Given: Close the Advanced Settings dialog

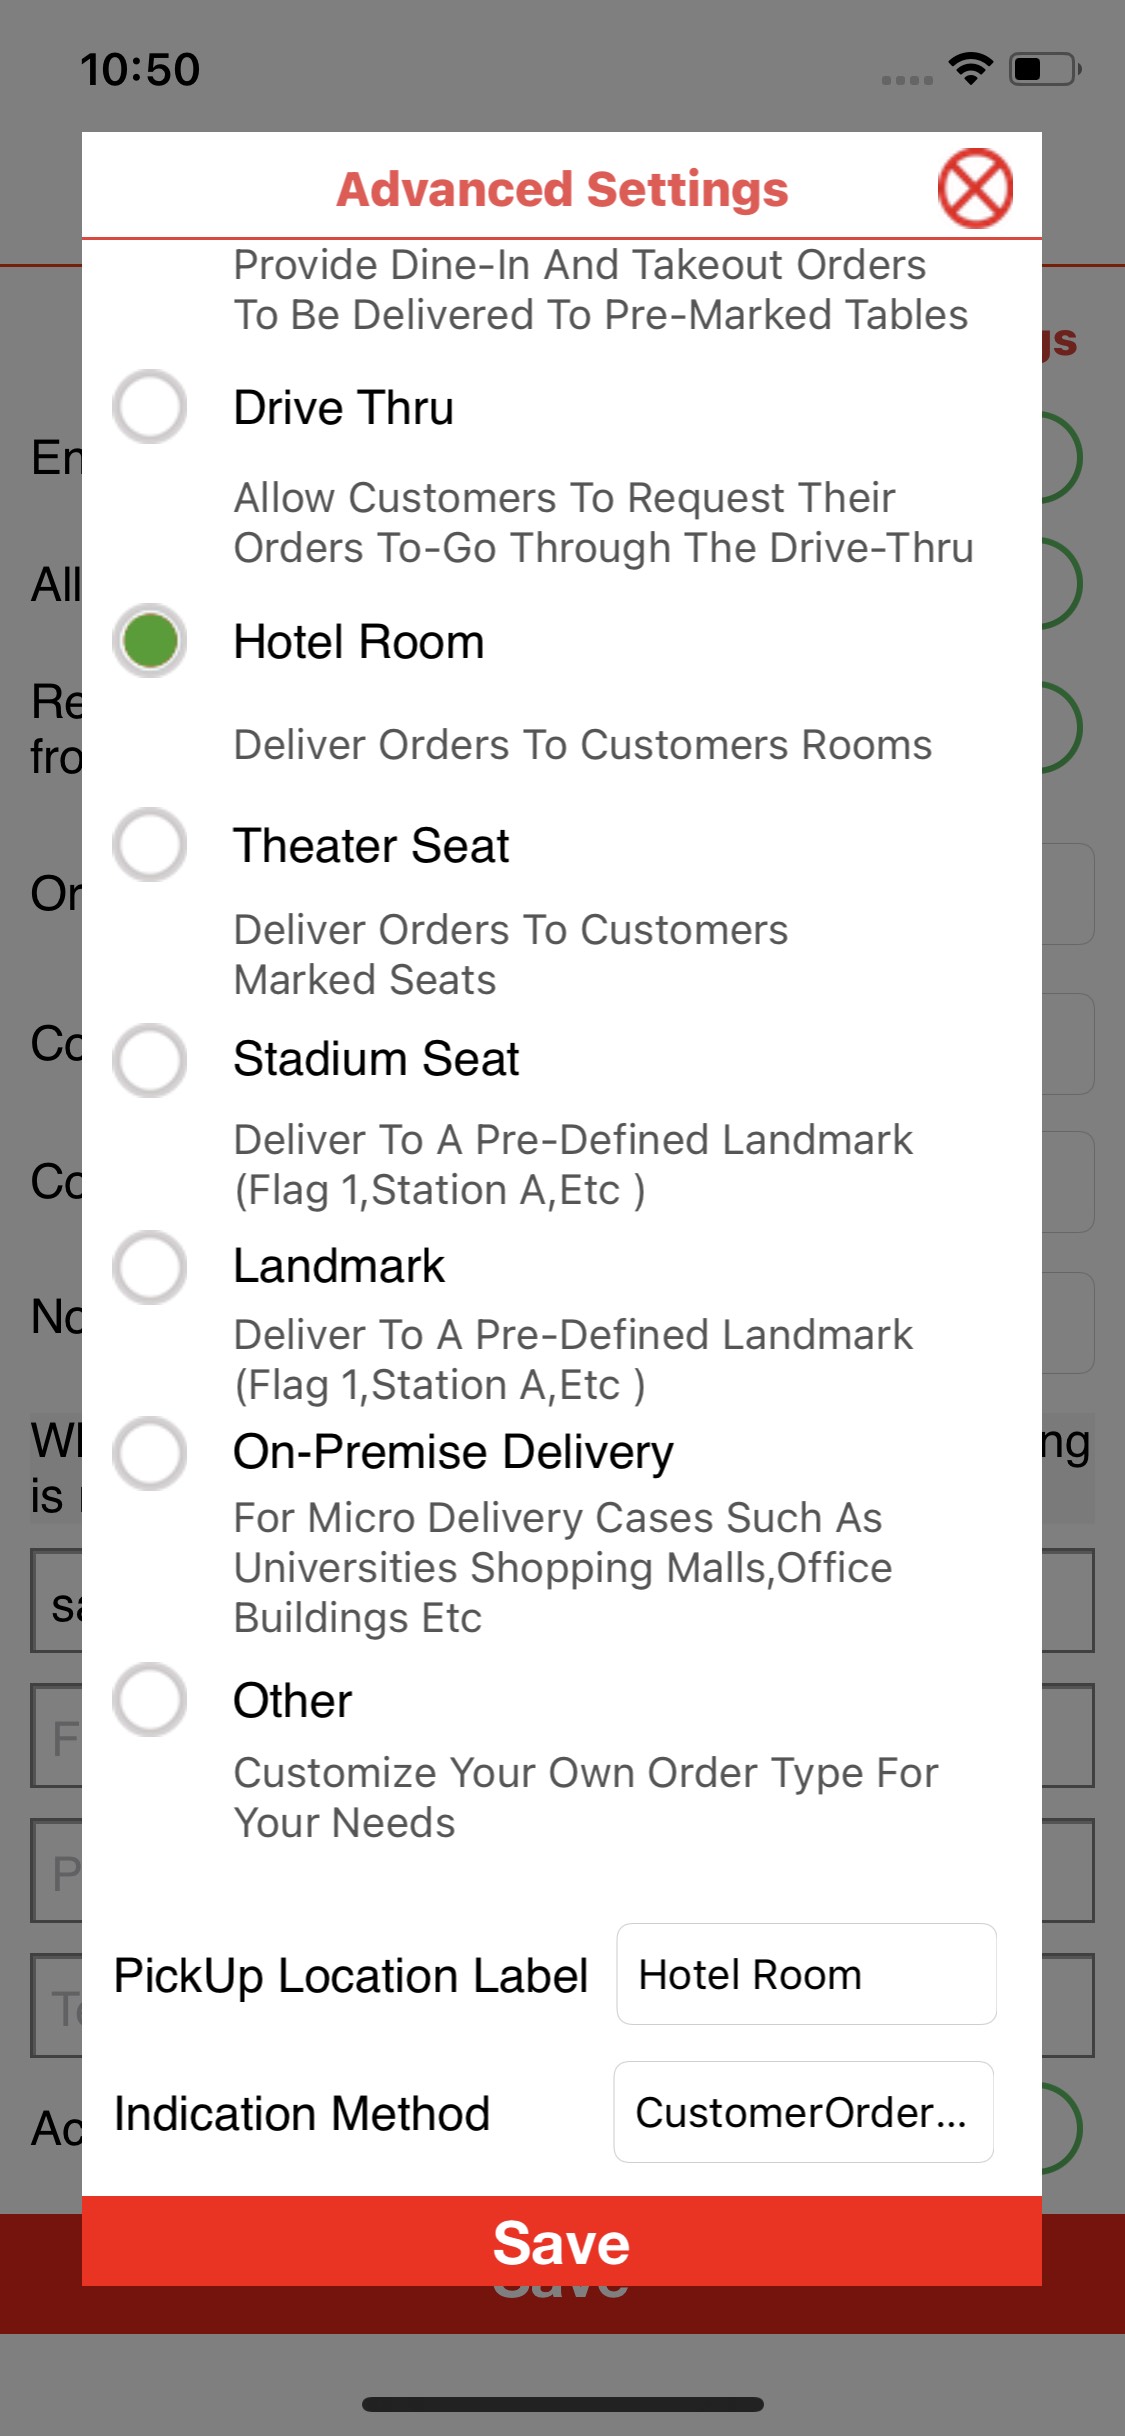Looking at the screenshot, I should click(x=975, y=188).
